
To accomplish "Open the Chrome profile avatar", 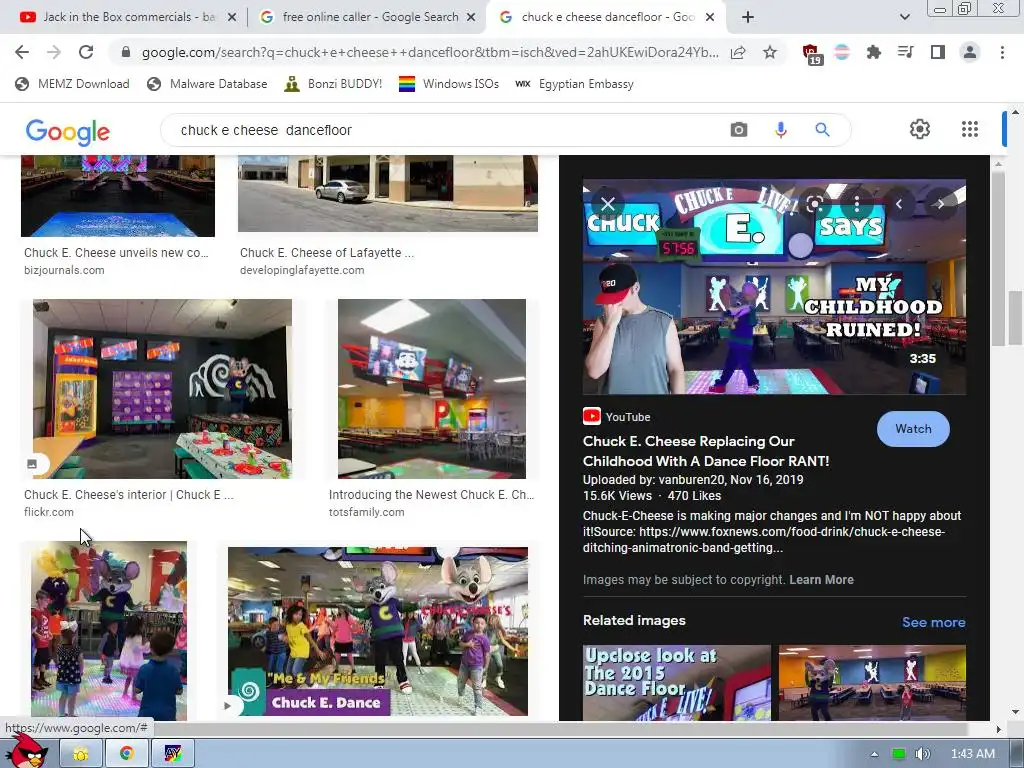I will tap(970, 52).
